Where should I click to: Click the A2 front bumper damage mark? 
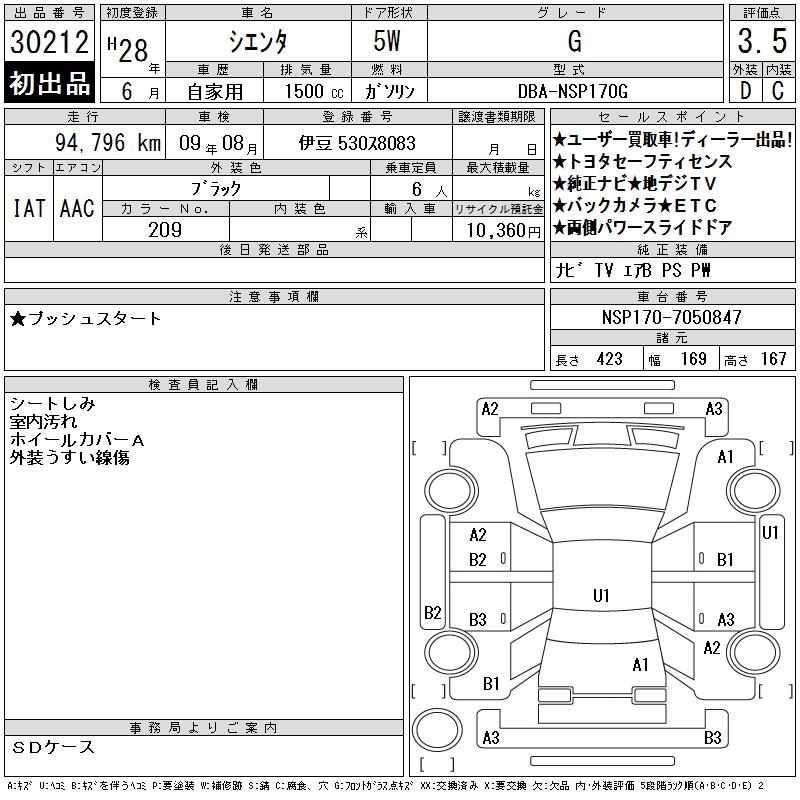point(490,409)
